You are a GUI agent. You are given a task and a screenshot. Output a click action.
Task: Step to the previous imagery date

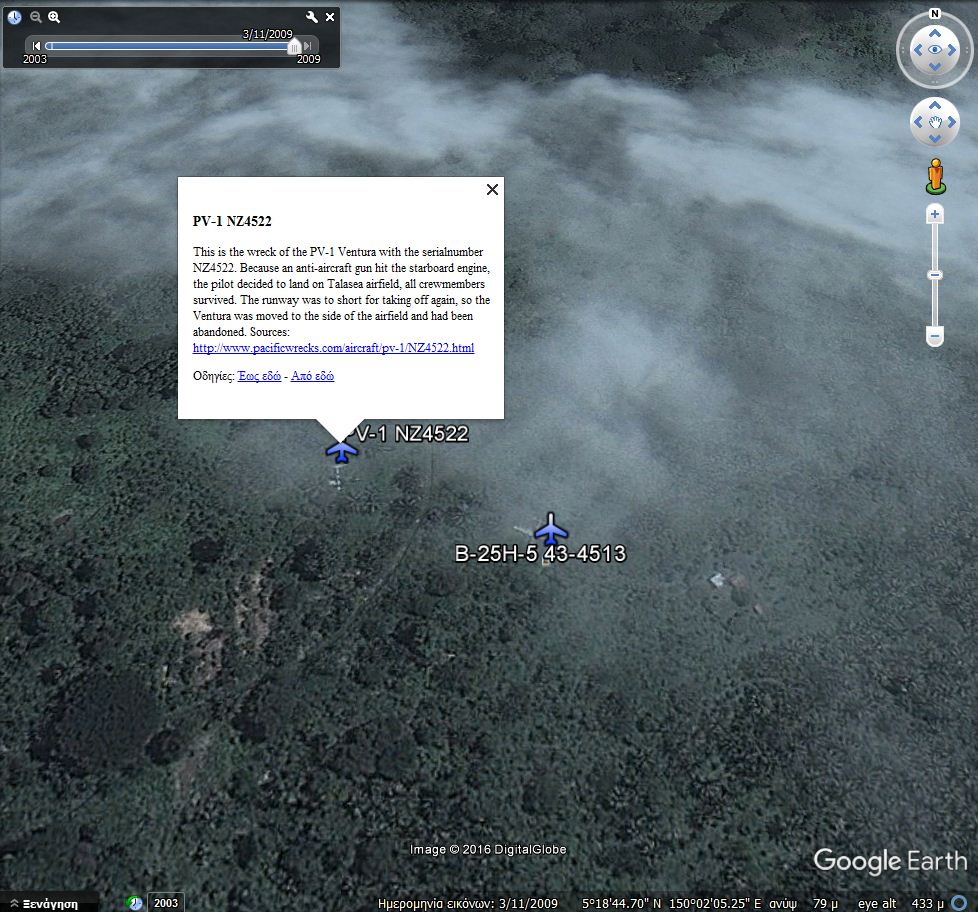pos(36,46)
